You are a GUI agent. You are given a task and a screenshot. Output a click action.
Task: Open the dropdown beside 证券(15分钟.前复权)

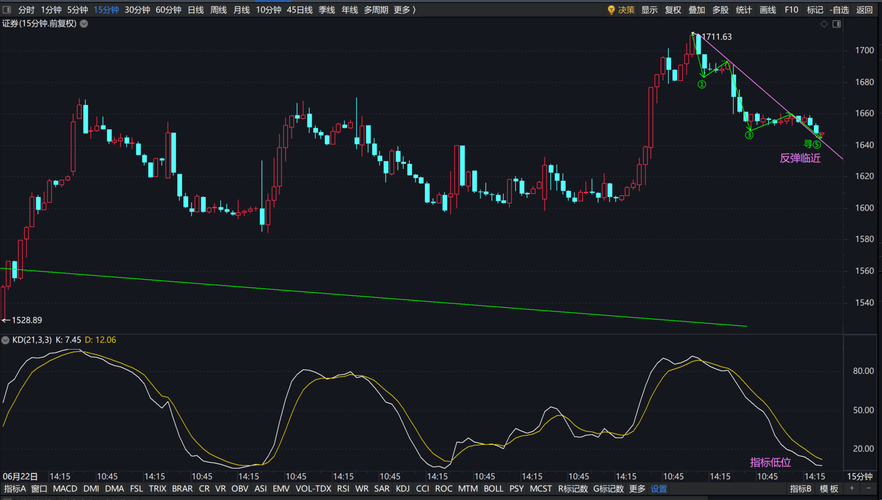(84, 24)
